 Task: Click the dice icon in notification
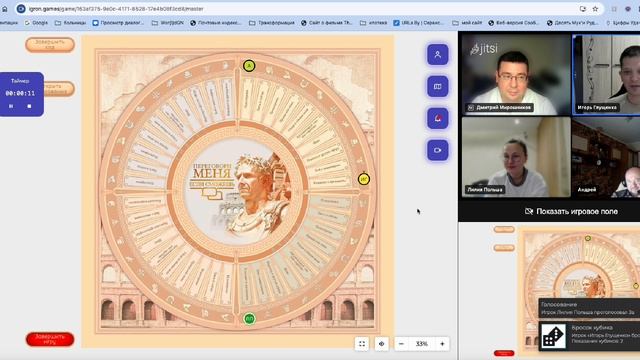(x=553, y=336)
